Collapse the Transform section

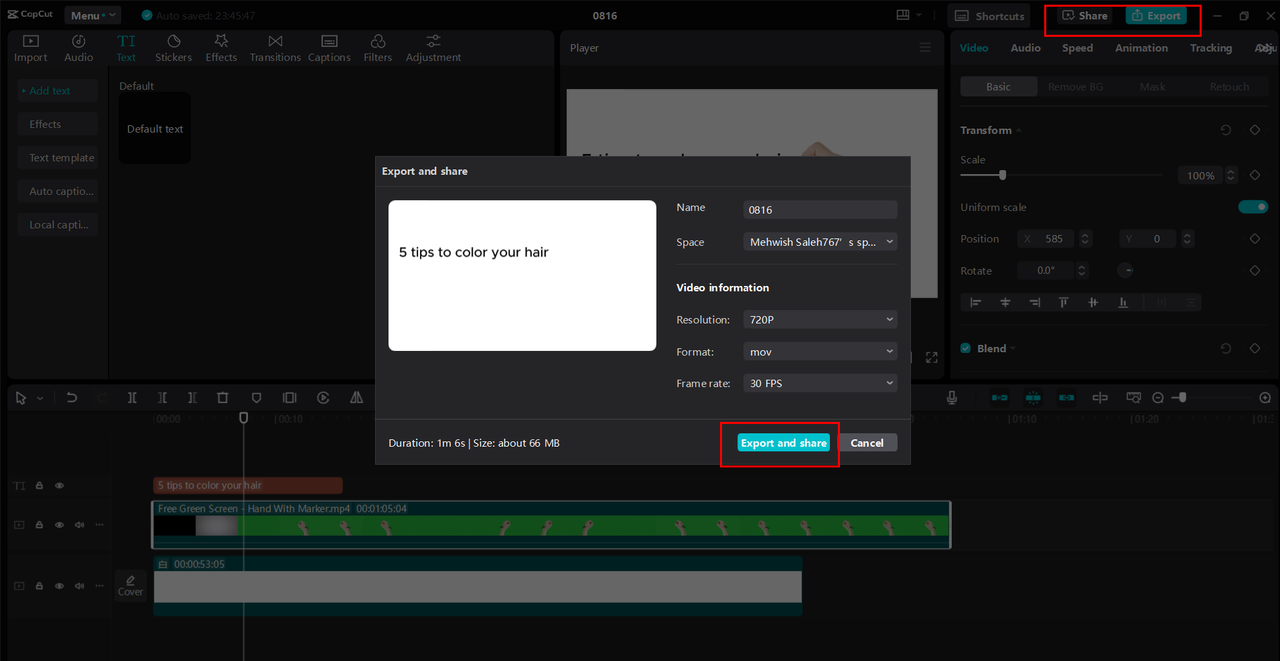1019,131
